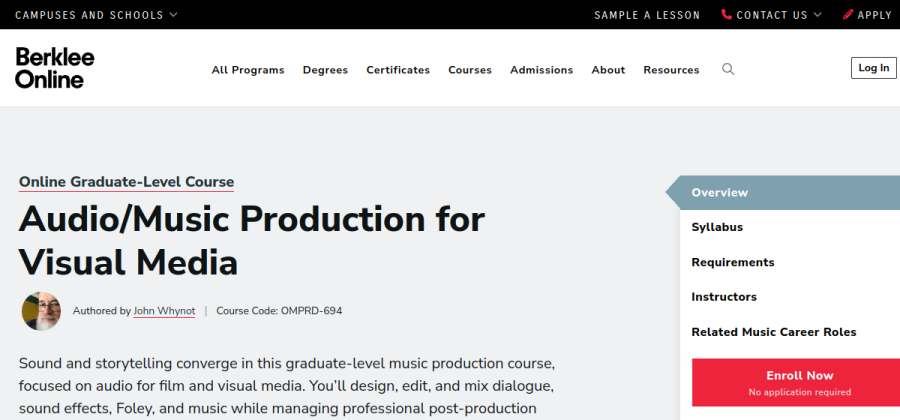Go home via Berklee Online logo

pyautogui.click(x=55, y=68)
